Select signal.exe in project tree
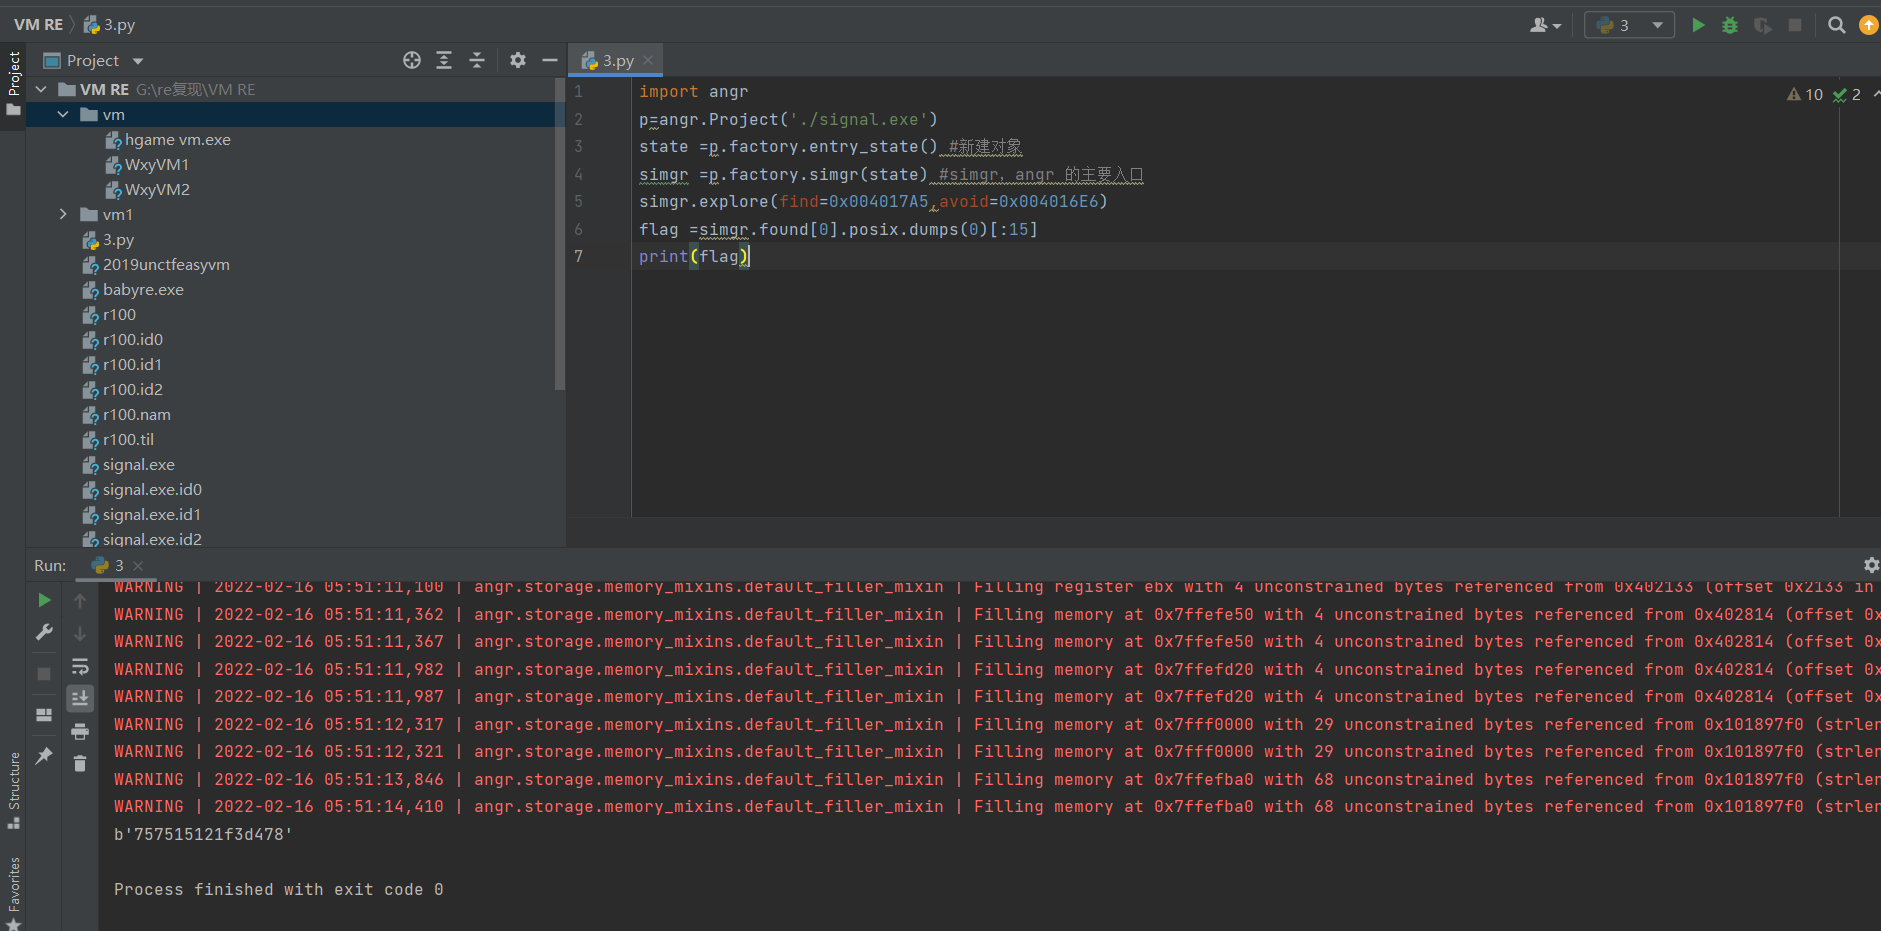1881x931 pixels. pos(138,465)
